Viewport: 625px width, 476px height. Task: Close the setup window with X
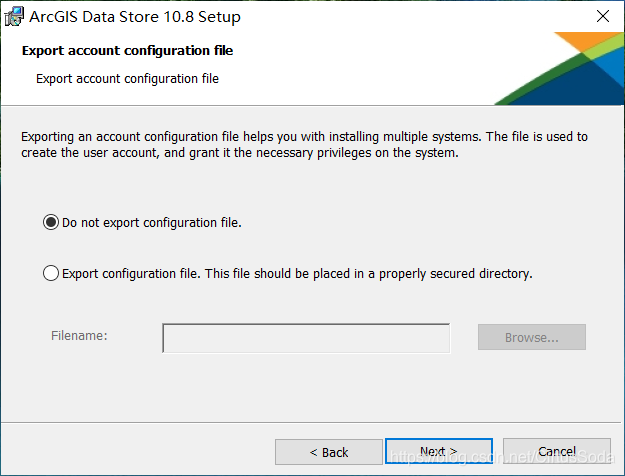603,16
